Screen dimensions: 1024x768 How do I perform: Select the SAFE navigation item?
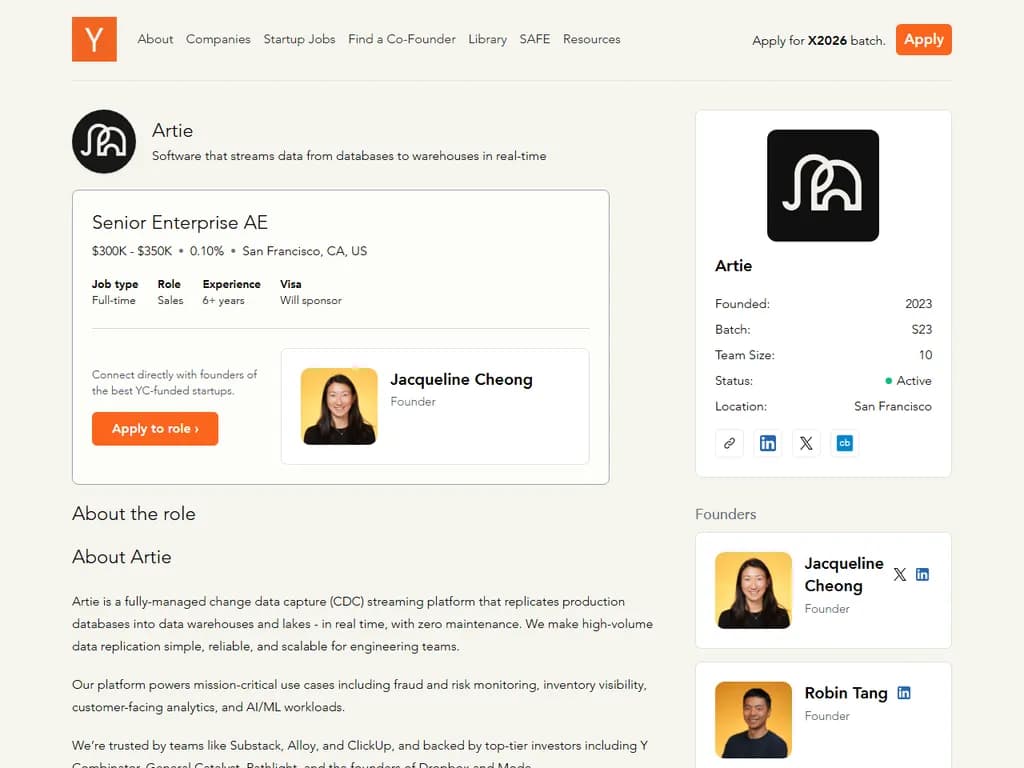click(x=535, y=39)
